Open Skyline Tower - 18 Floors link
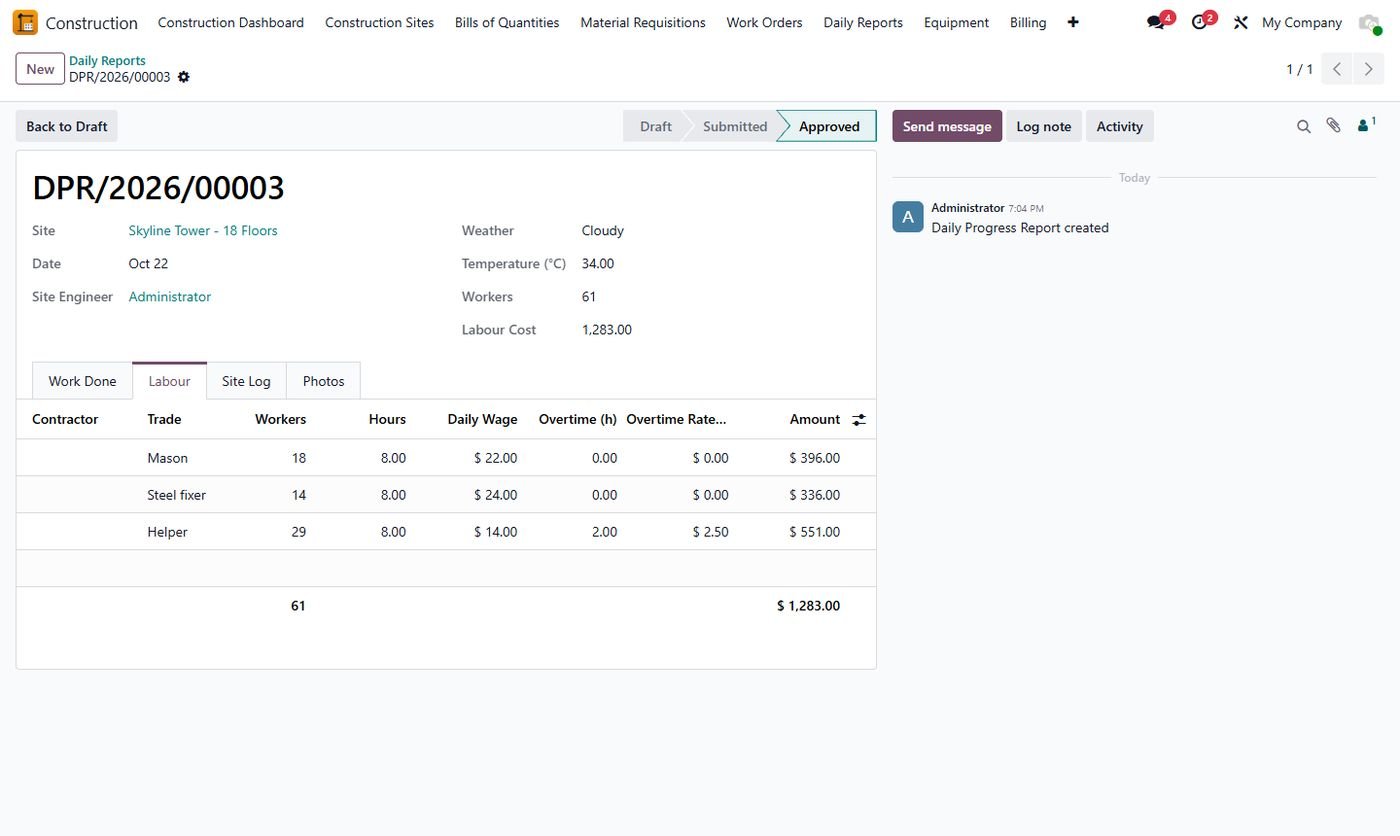 pyautogui.click(x=203, y=230)
